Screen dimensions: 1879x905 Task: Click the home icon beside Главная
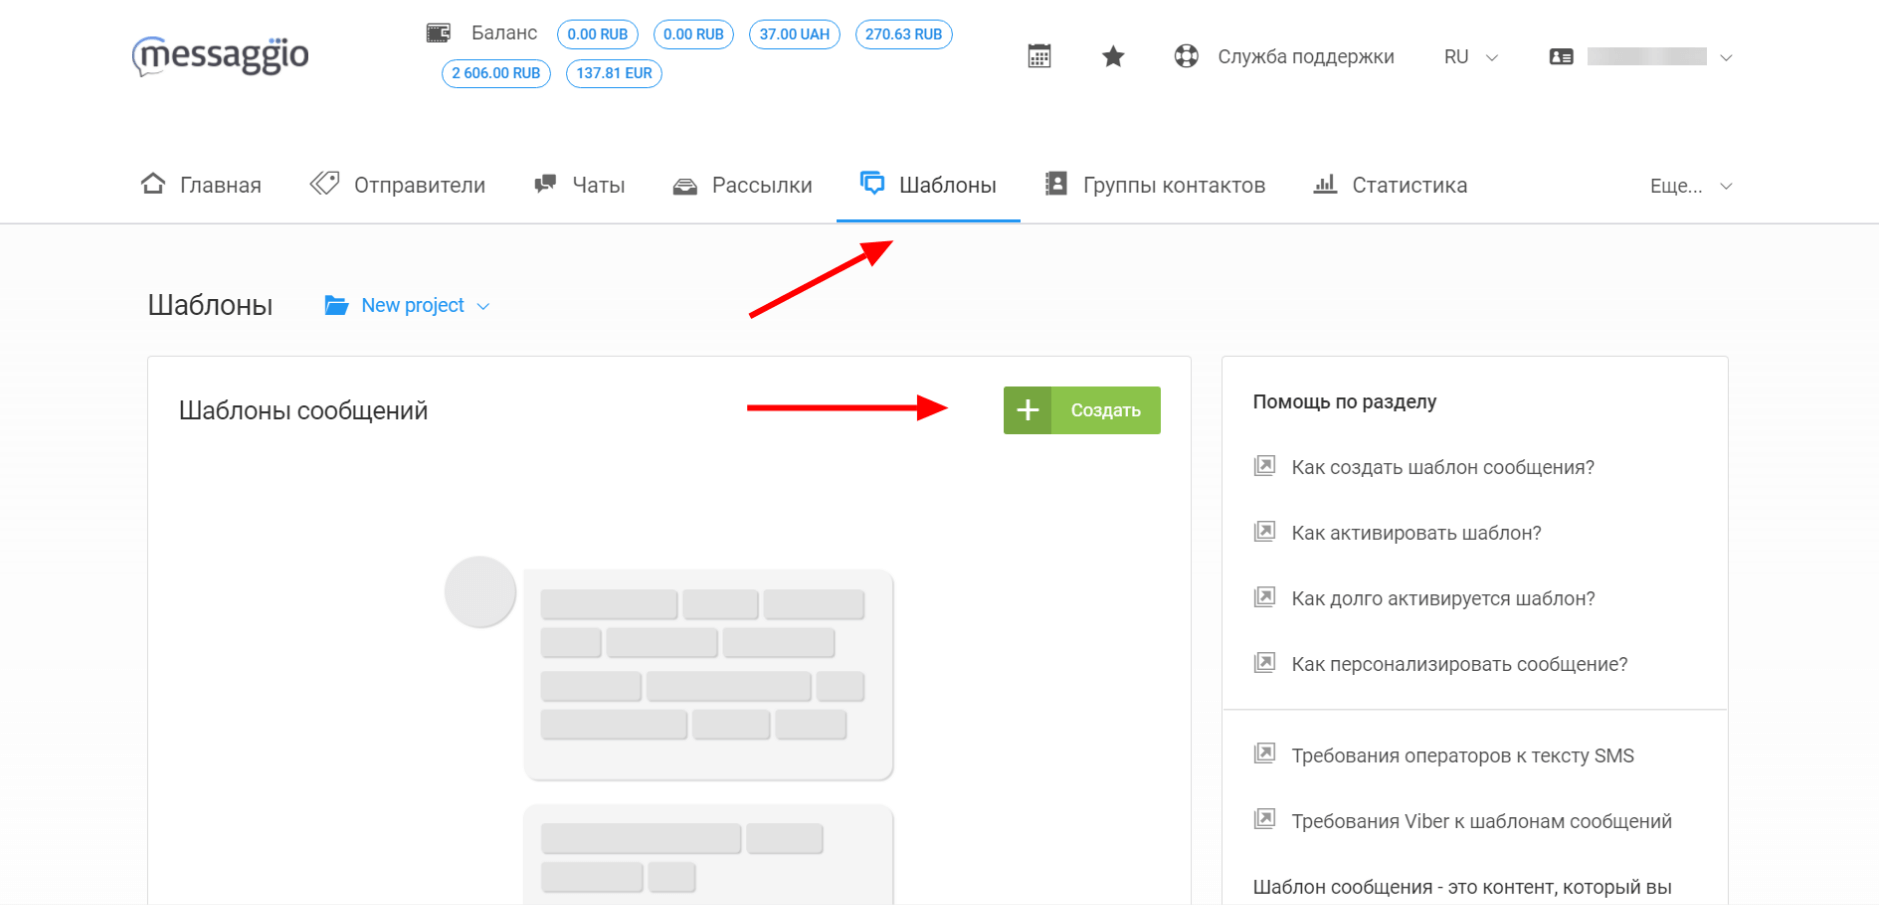pos(153,184)
